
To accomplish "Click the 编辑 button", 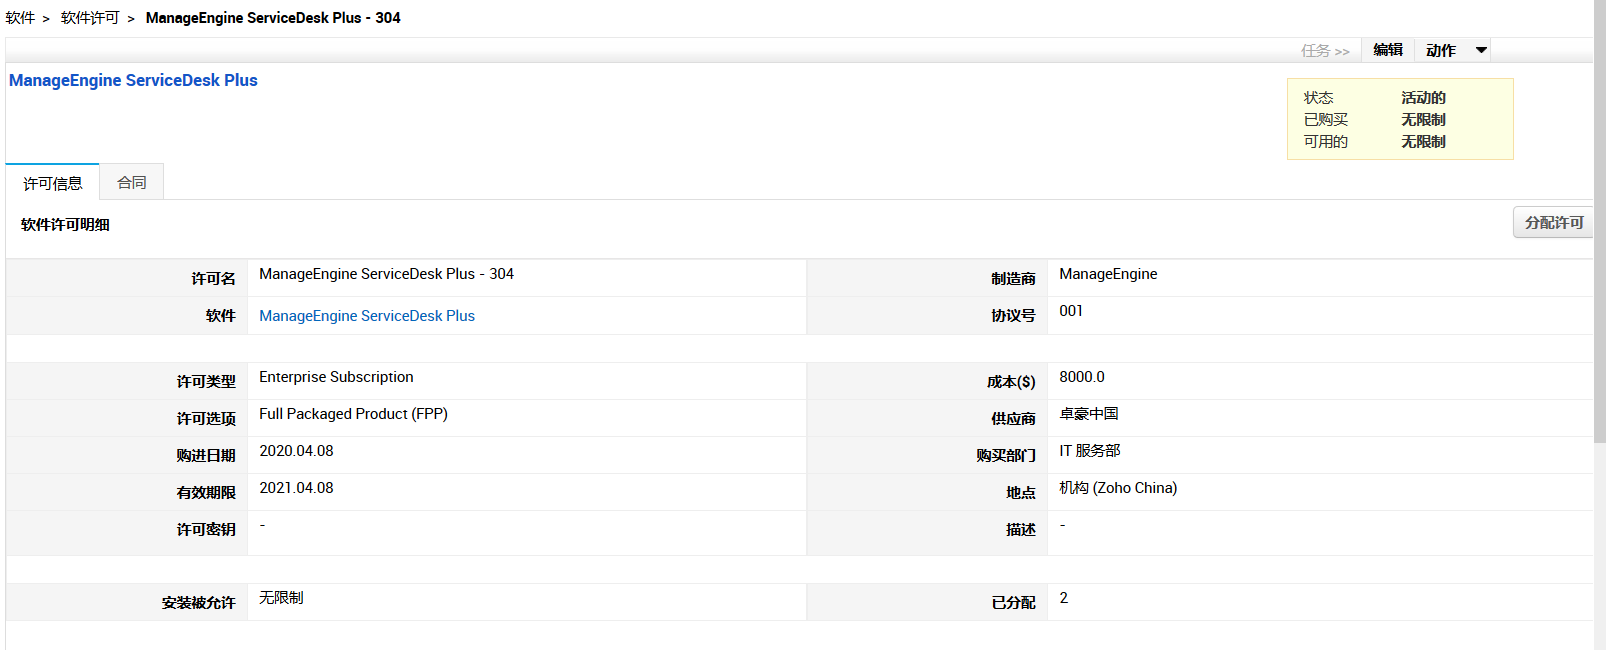I will pos(1387,50).
